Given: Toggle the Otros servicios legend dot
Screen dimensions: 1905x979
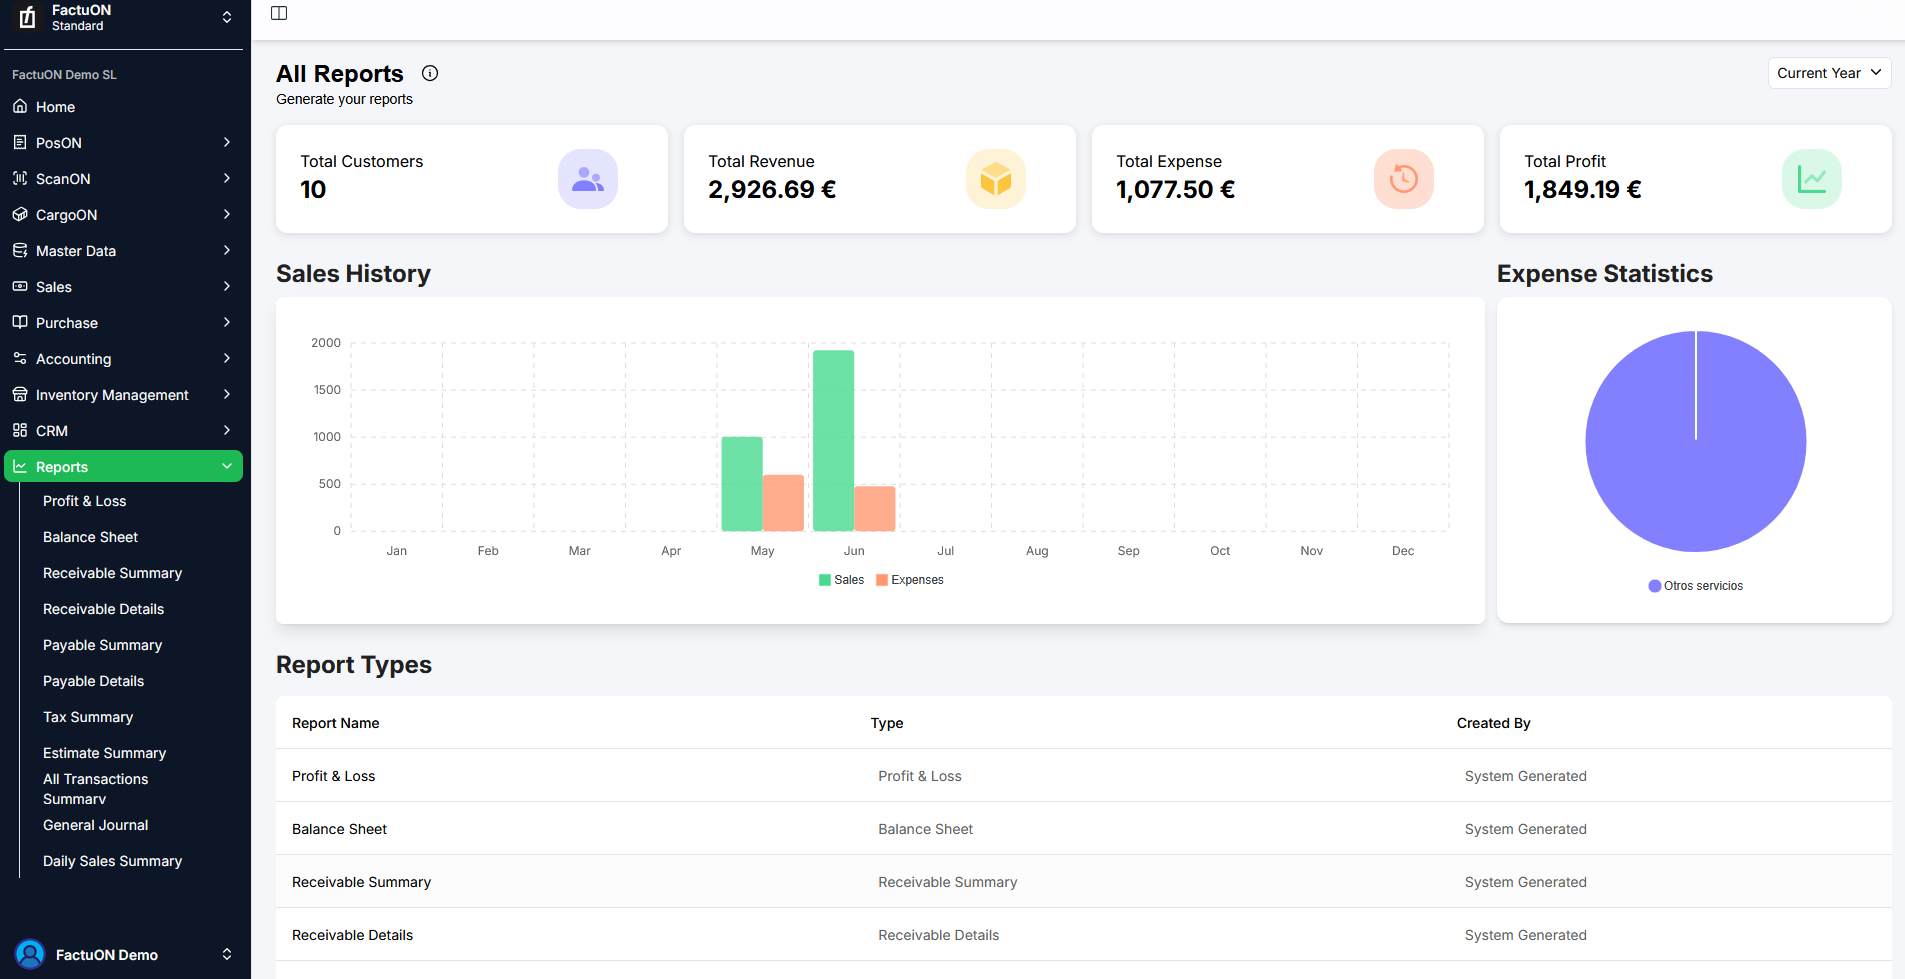Looking at the screenshot, I should point(1654,586).
